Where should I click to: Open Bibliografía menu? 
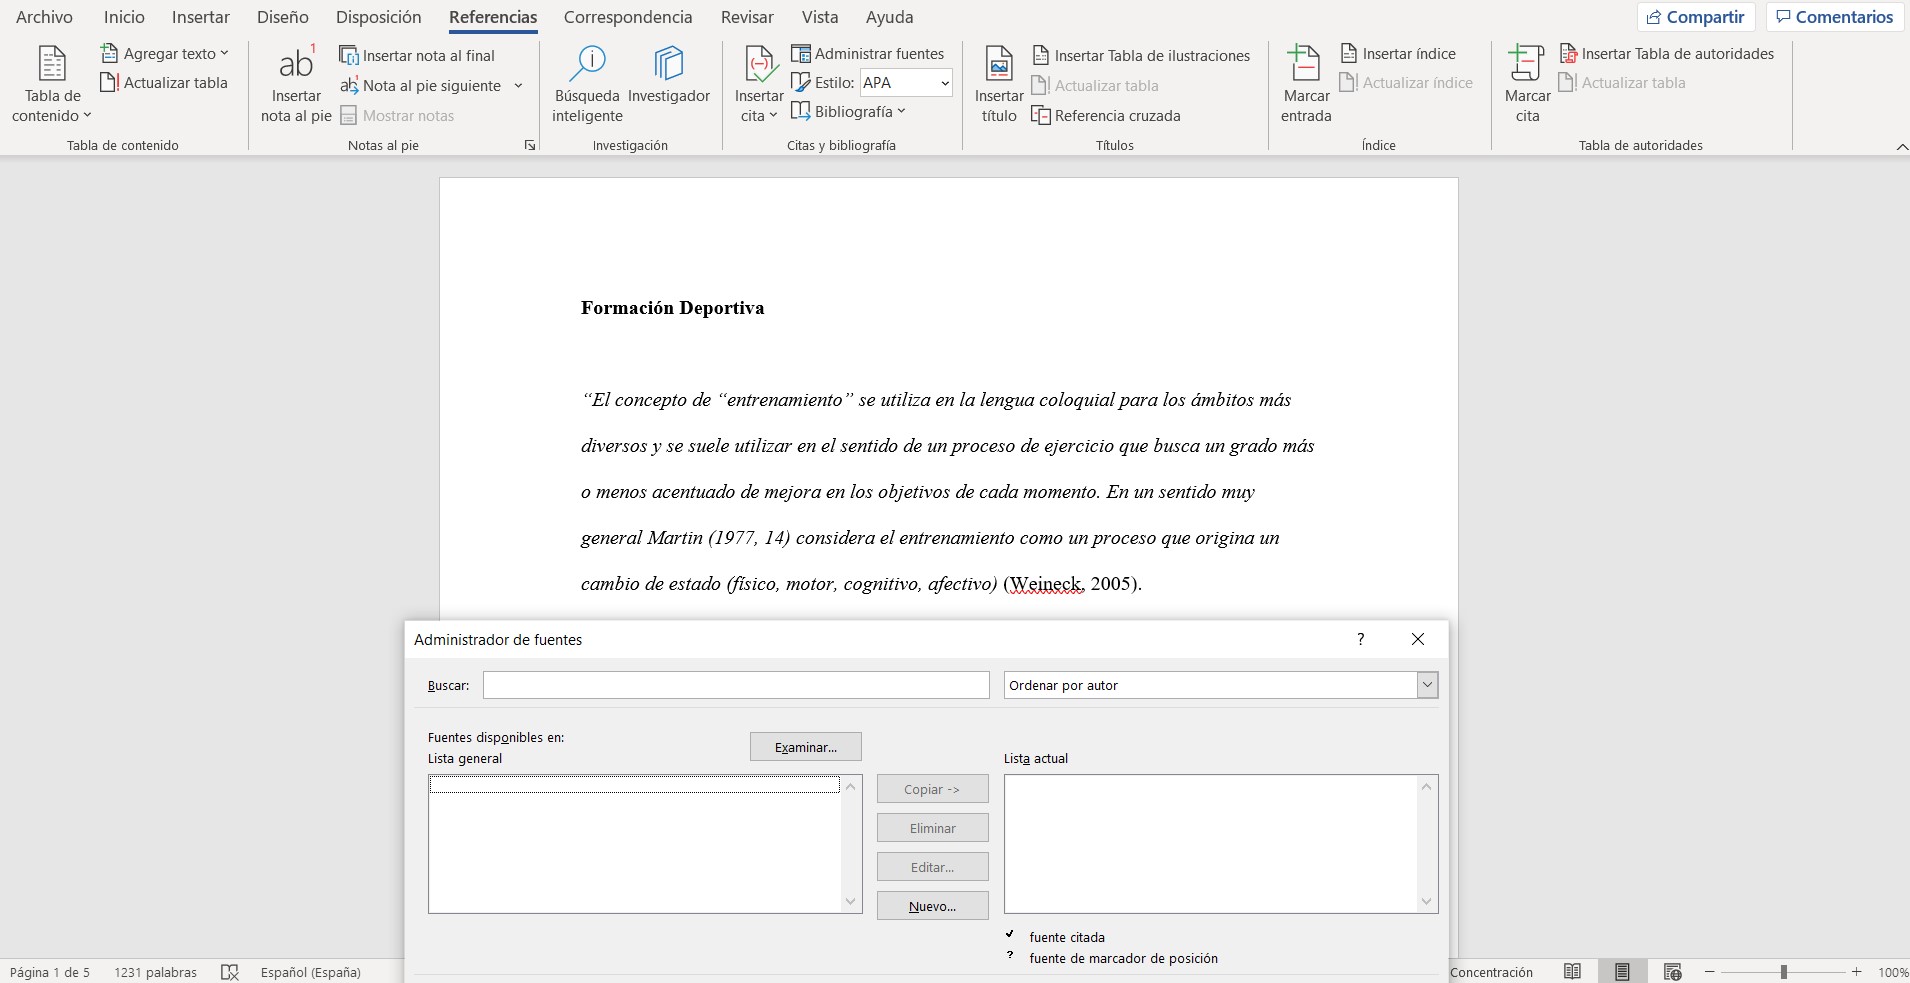[x=849, y=112]
